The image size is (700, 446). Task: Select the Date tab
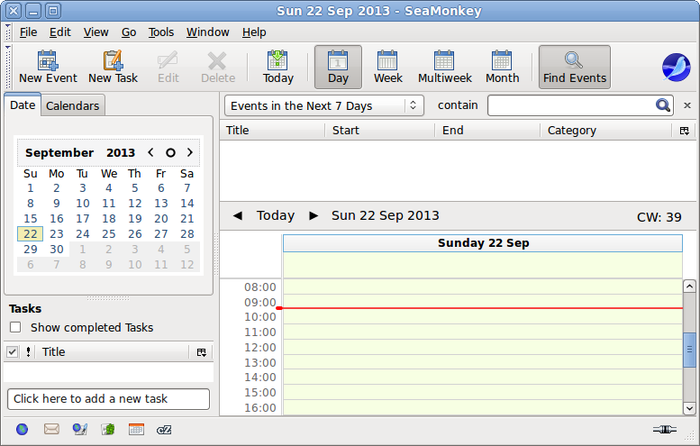tap(23, 105)
